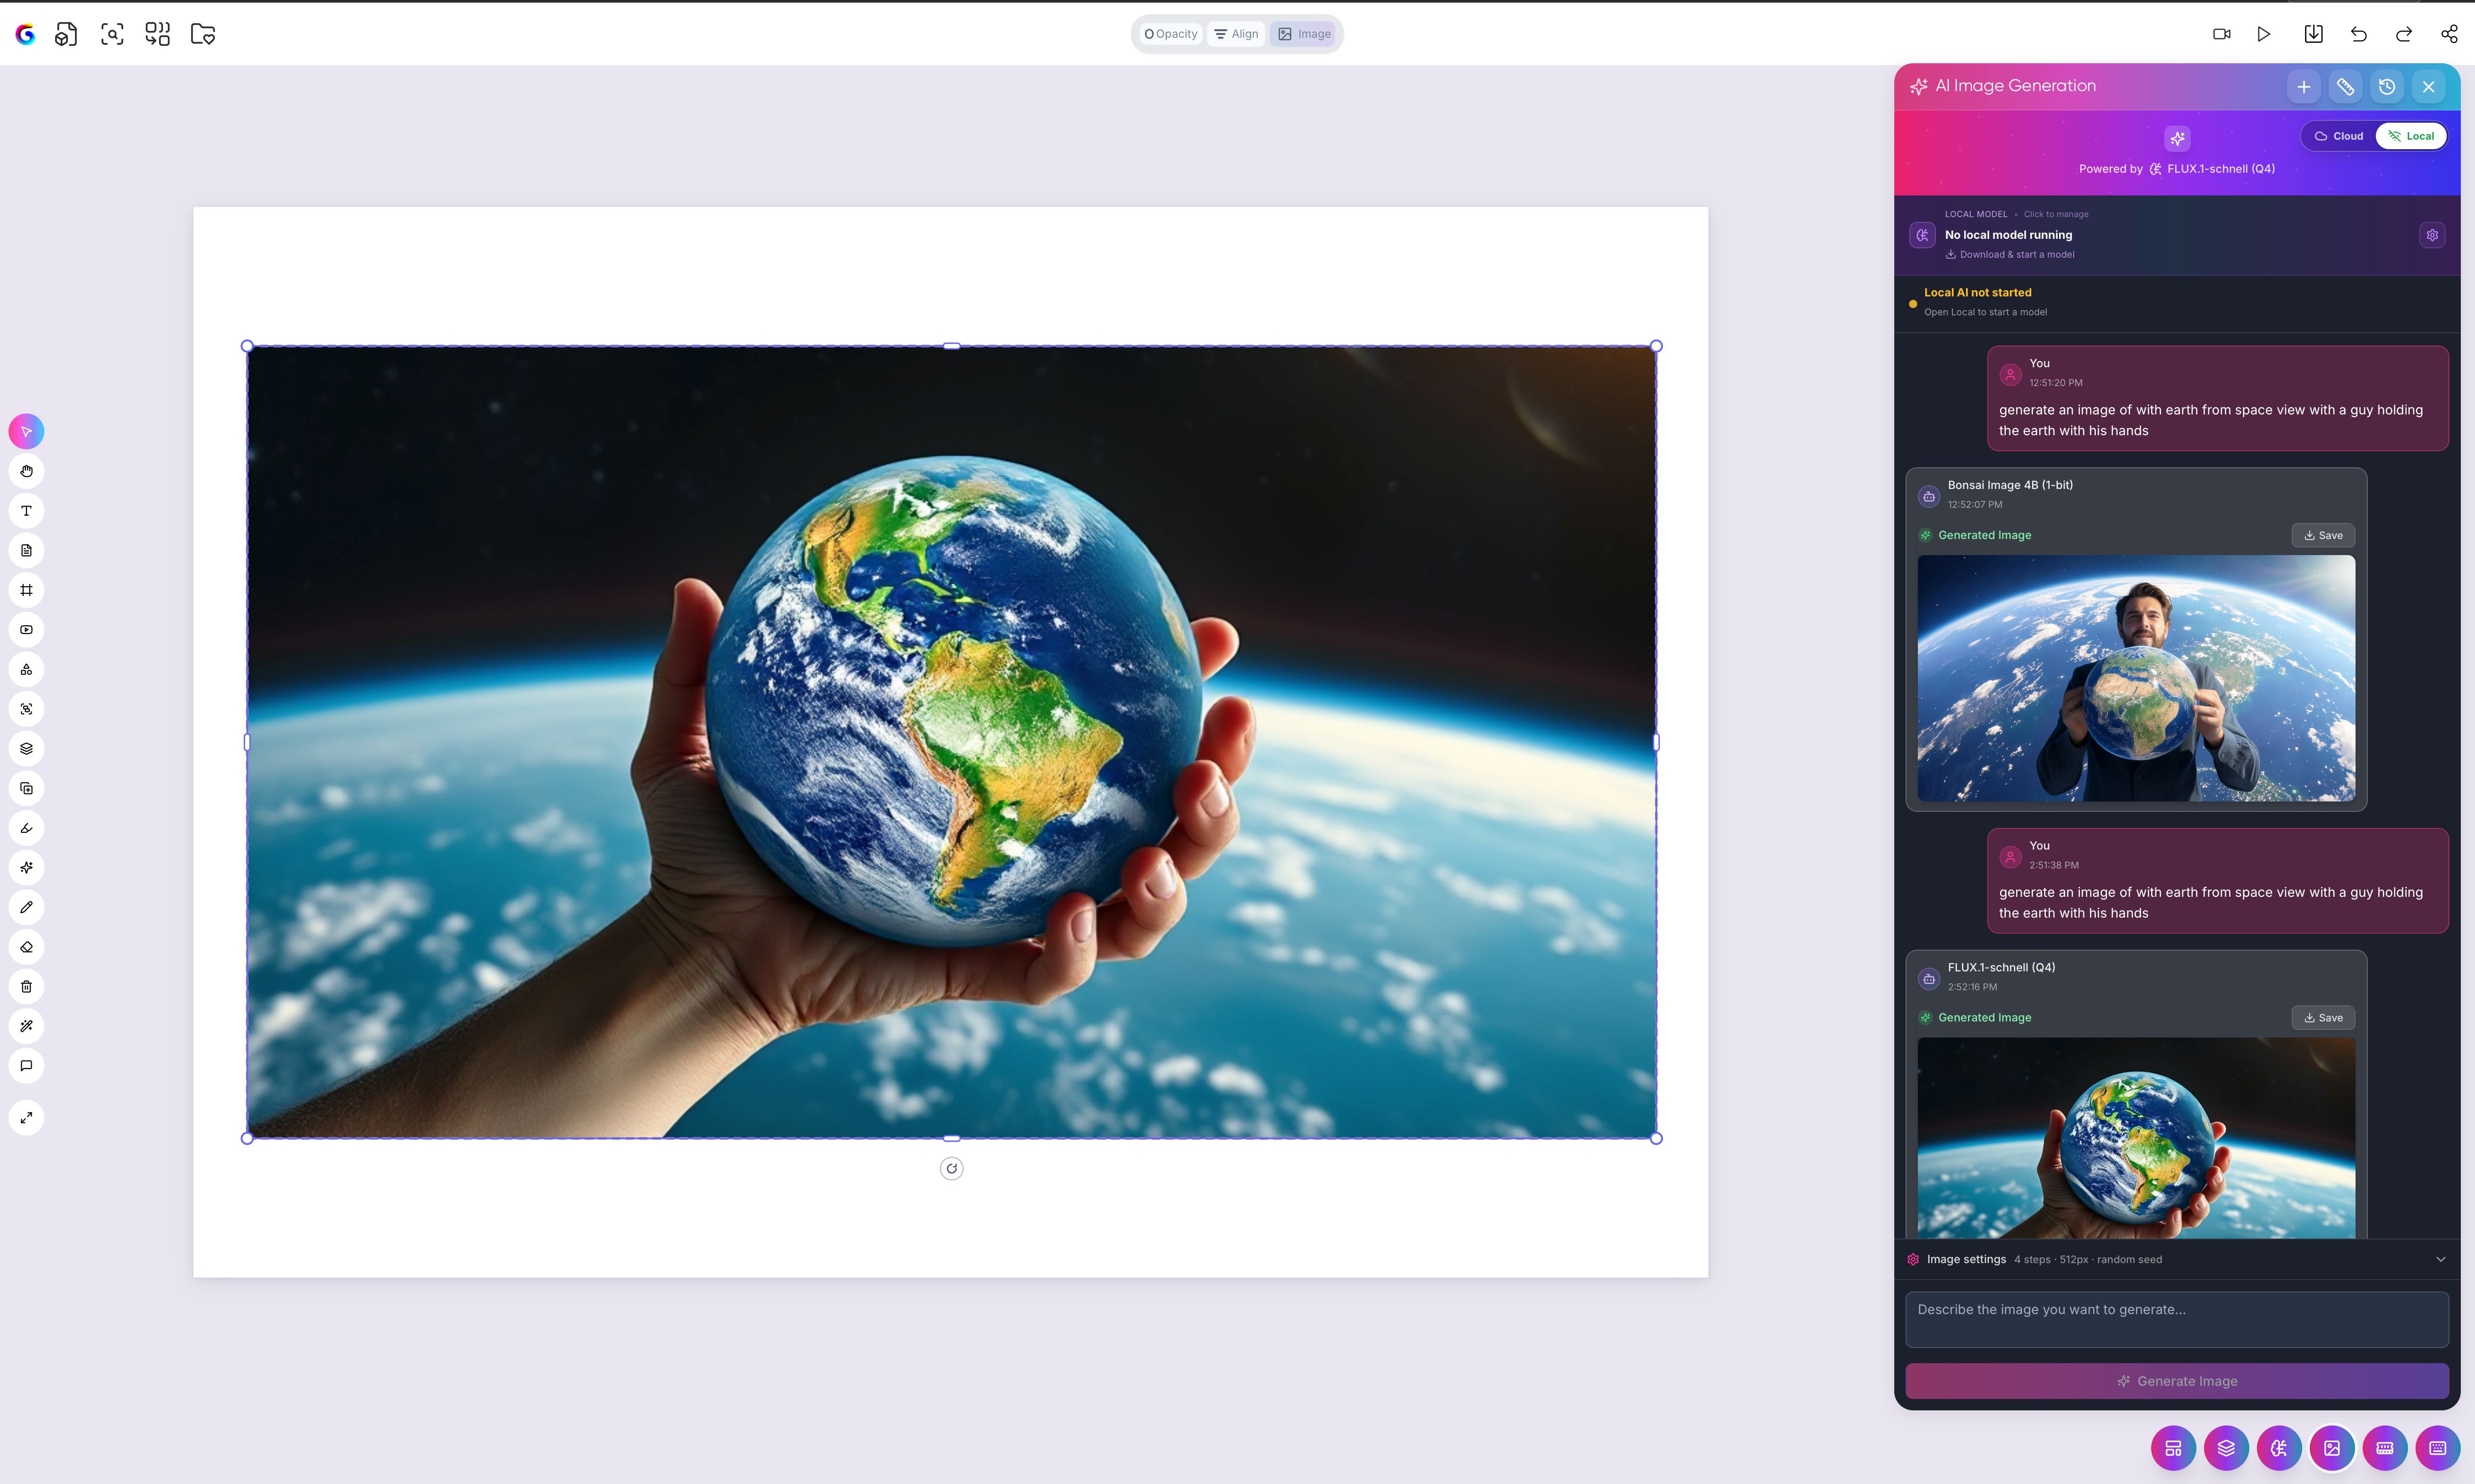Screen dimensions: 2475x1484
Task: Open local model settings gear
Action: tap(2432, 235)
